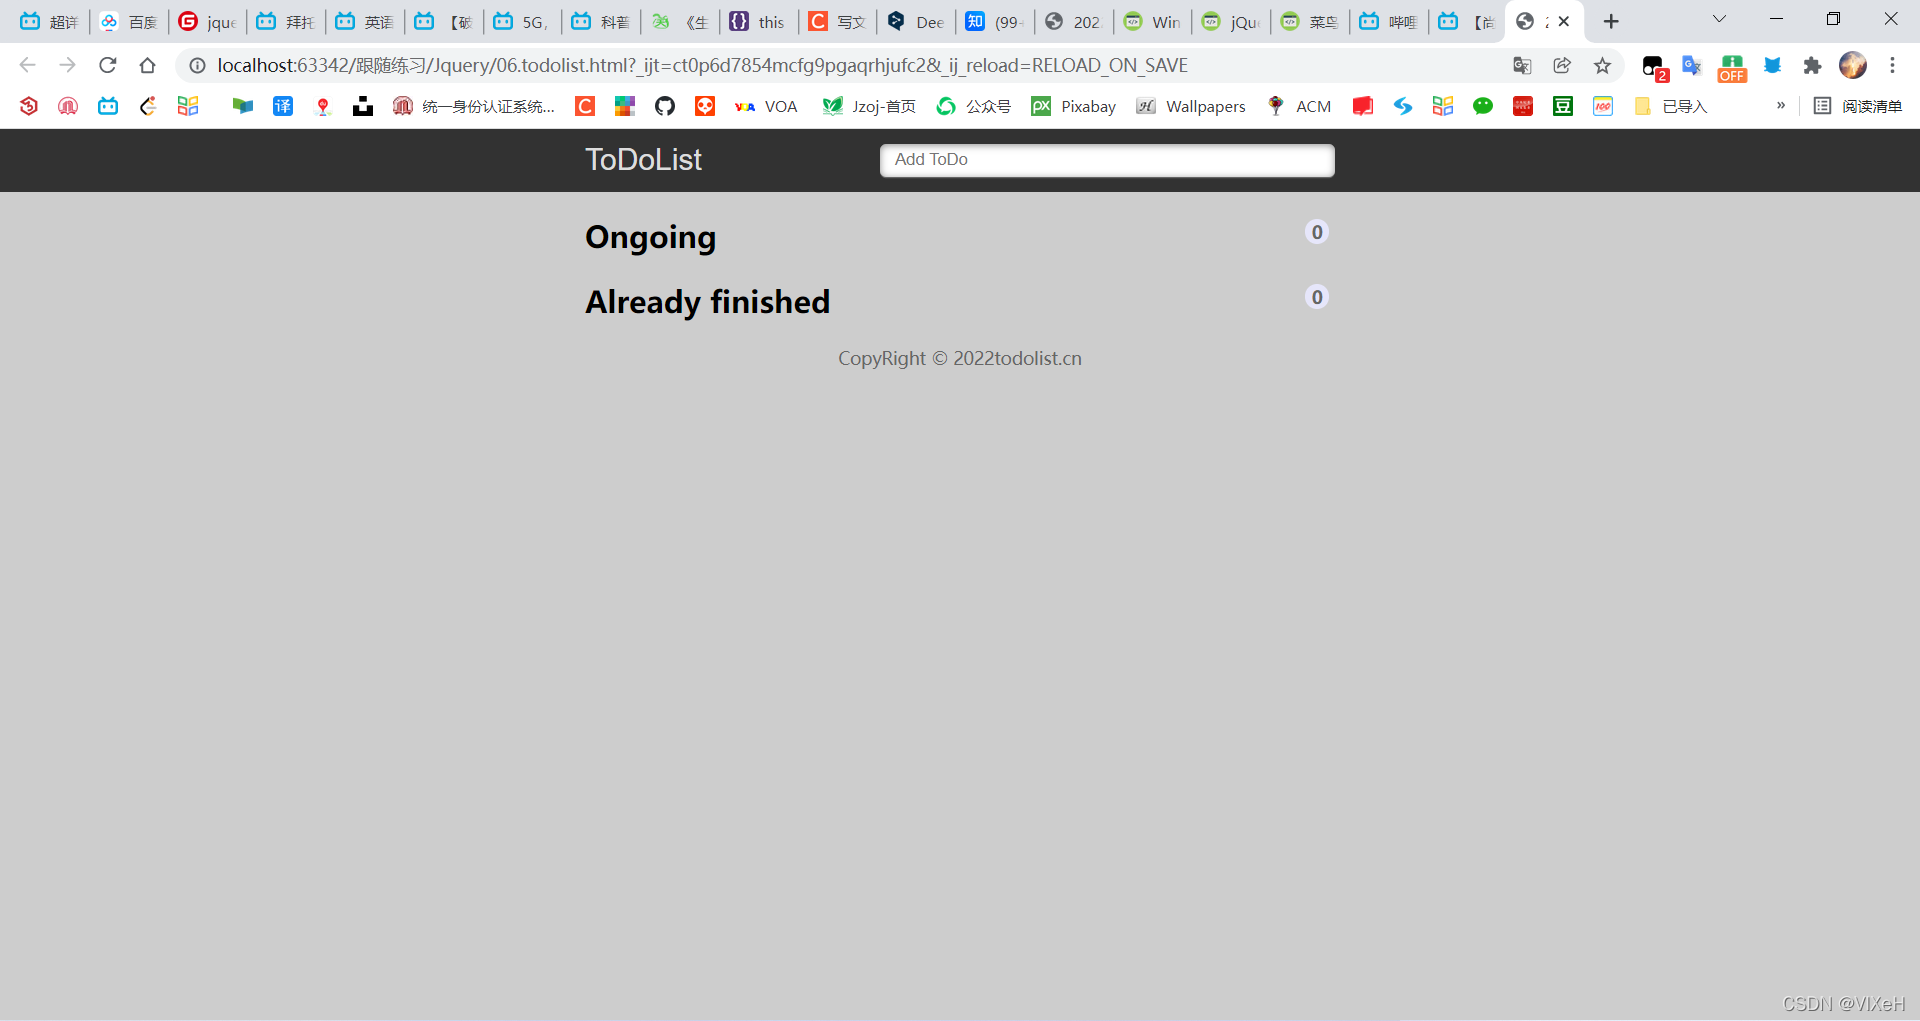Screen dimensions: 1920x1021
Task: Switch to the 菜鸟 tab
Action: pos(1310,21)
